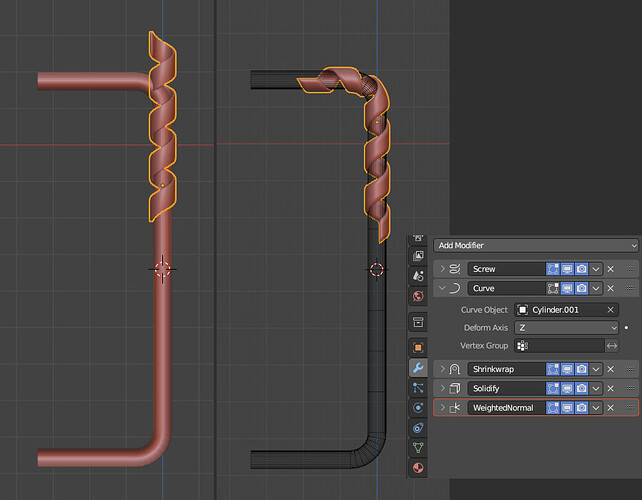Viewport: 642px width, 500px height.
Task: Open the Deform Axis Z dropdown
Action: click(x=566, y=328)
